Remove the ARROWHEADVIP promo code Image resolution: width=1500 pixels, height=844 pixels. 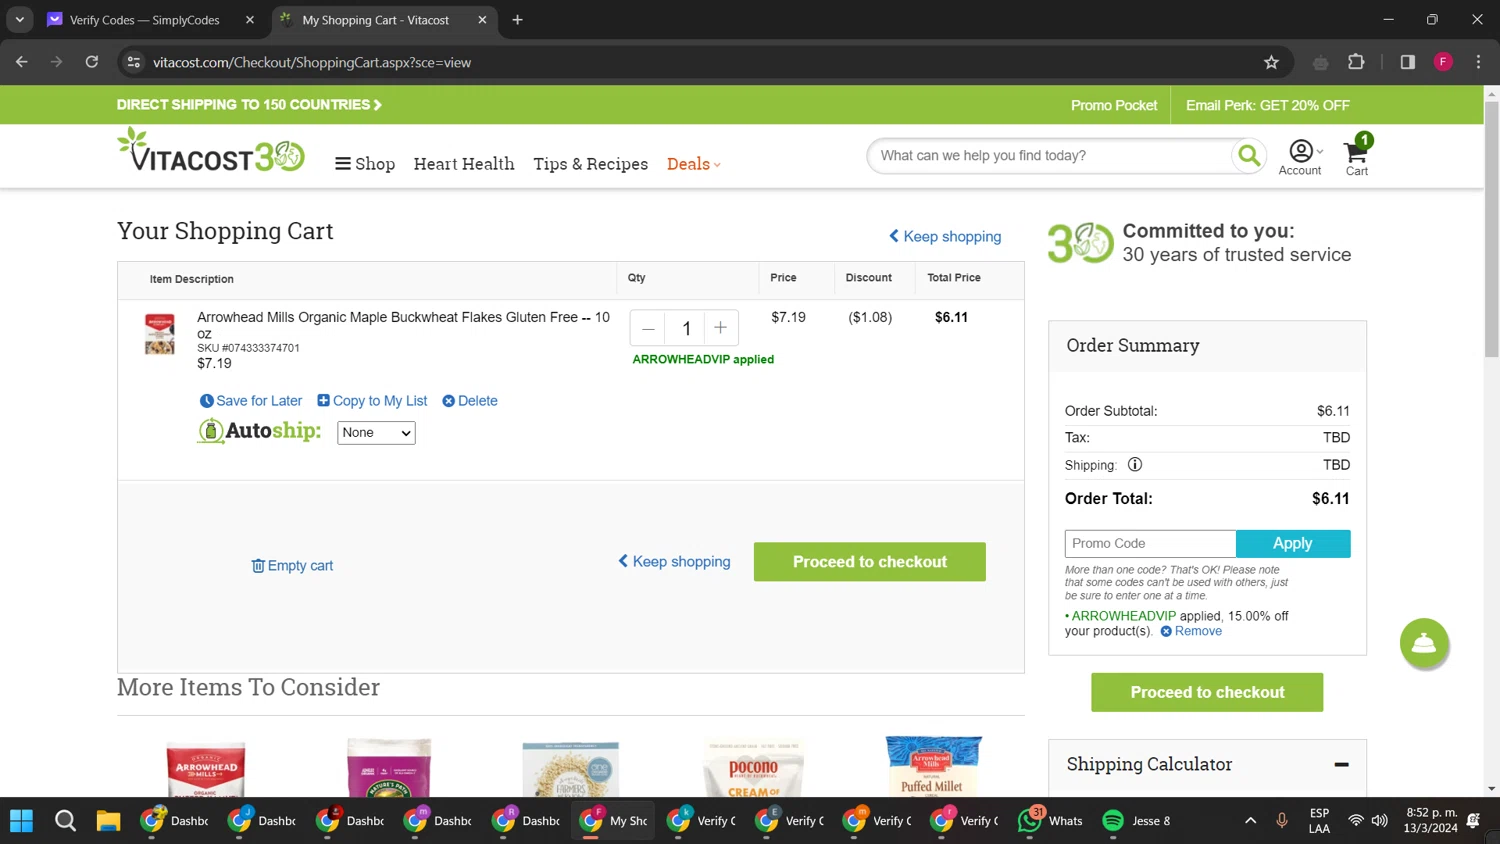(1191, 631)
